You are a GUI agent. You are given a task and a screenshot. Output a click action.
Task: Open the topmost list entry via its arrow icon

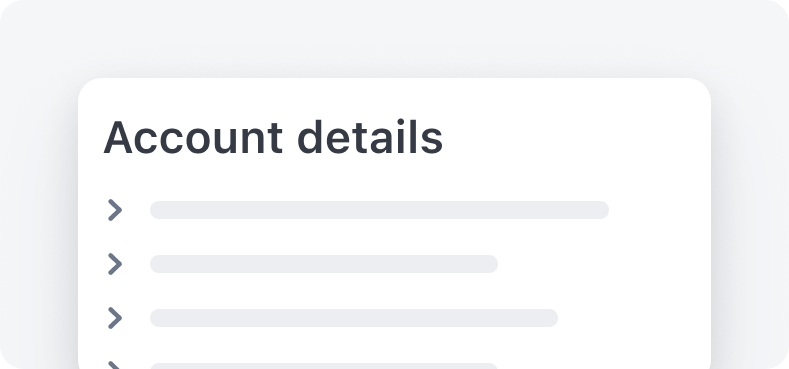point(115,210)
